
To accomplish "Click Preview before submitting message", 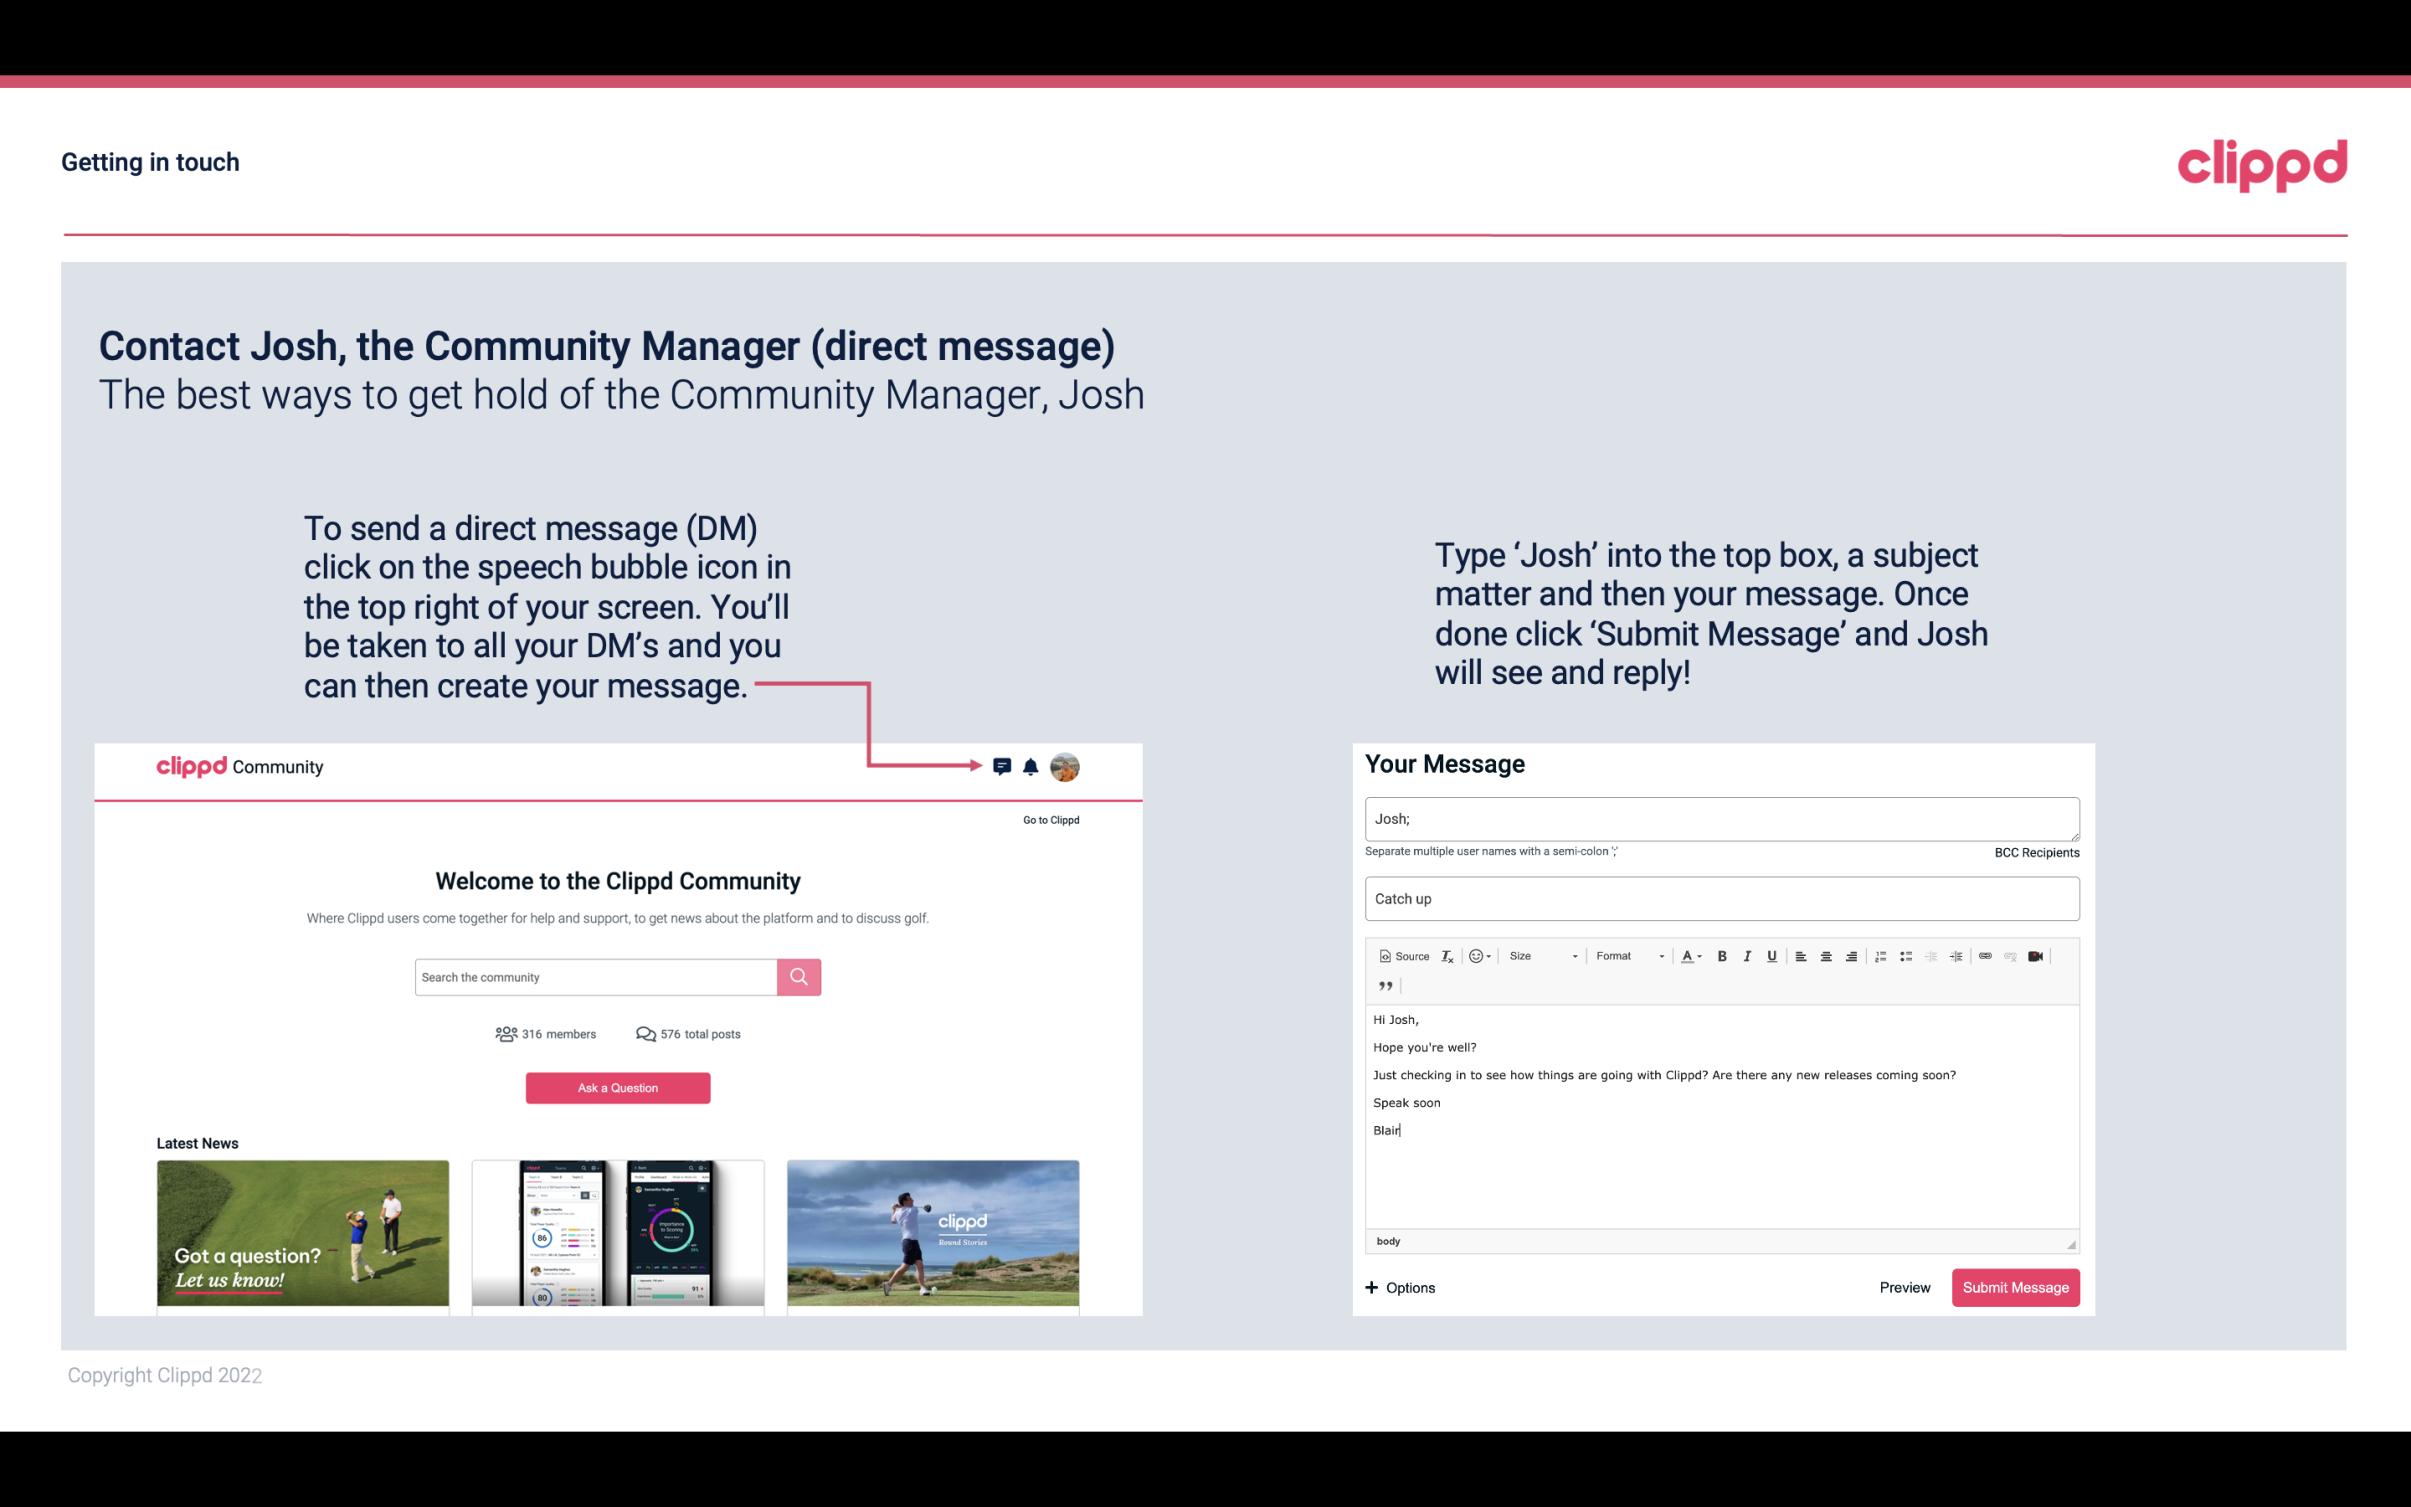I will coord(1904,1287).
